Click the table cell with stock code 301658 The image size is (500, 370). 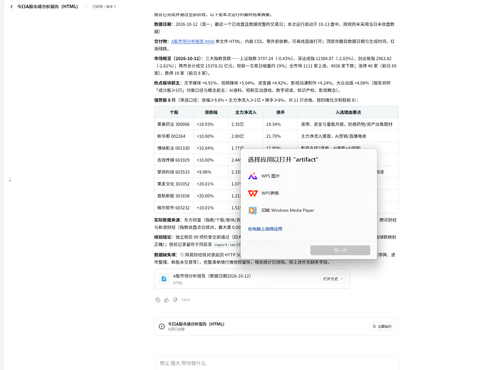point(173,196)
